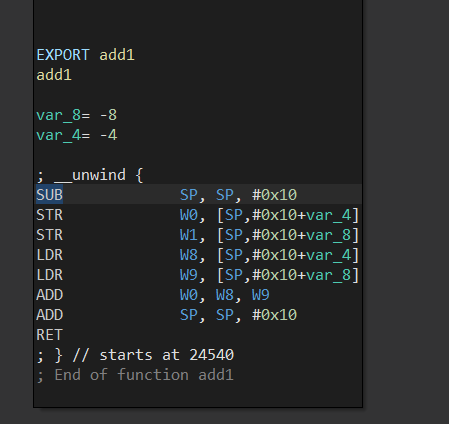The width and height of the screenshot is (449, 424).
Task: Click the add1 function label line
Action: 54,75
